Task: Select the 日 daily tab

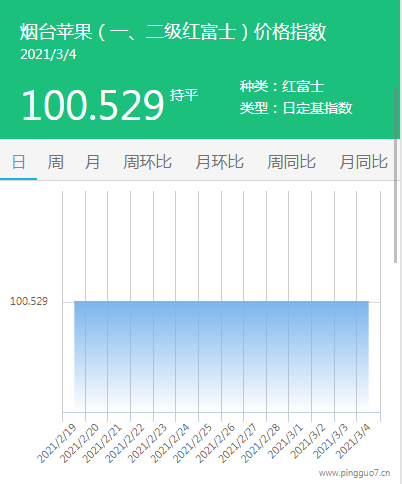Action: pyautogui.click(x=18, y=162)
